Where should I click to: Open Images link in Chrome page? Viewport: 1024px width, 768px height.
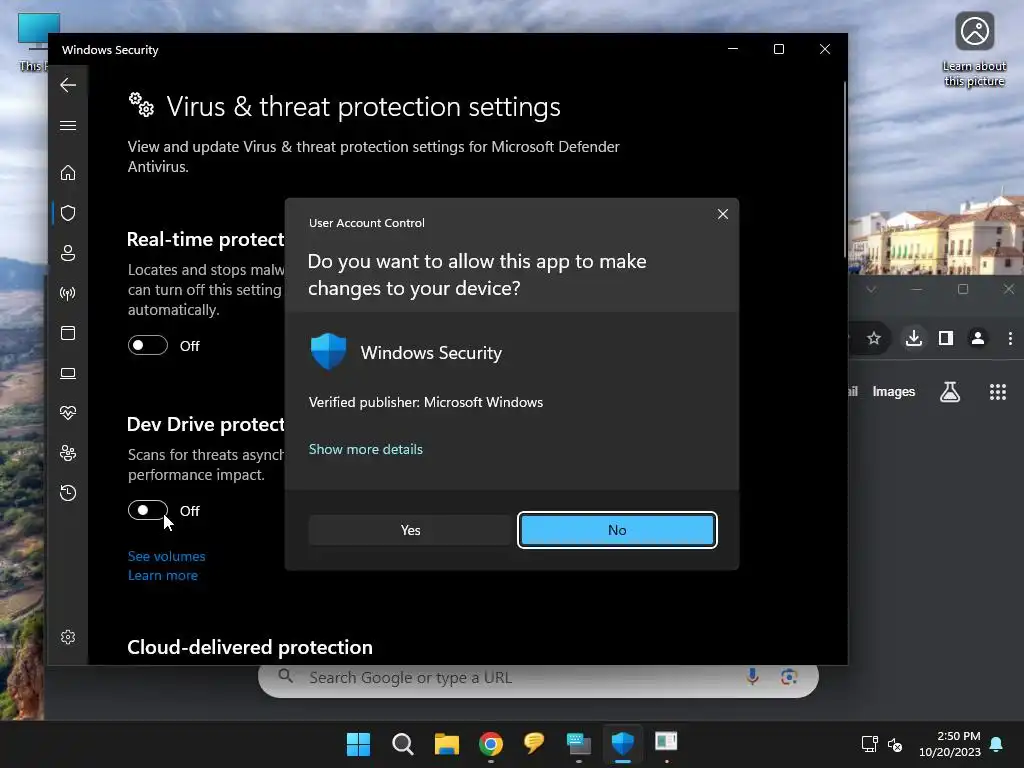(893, 392)
